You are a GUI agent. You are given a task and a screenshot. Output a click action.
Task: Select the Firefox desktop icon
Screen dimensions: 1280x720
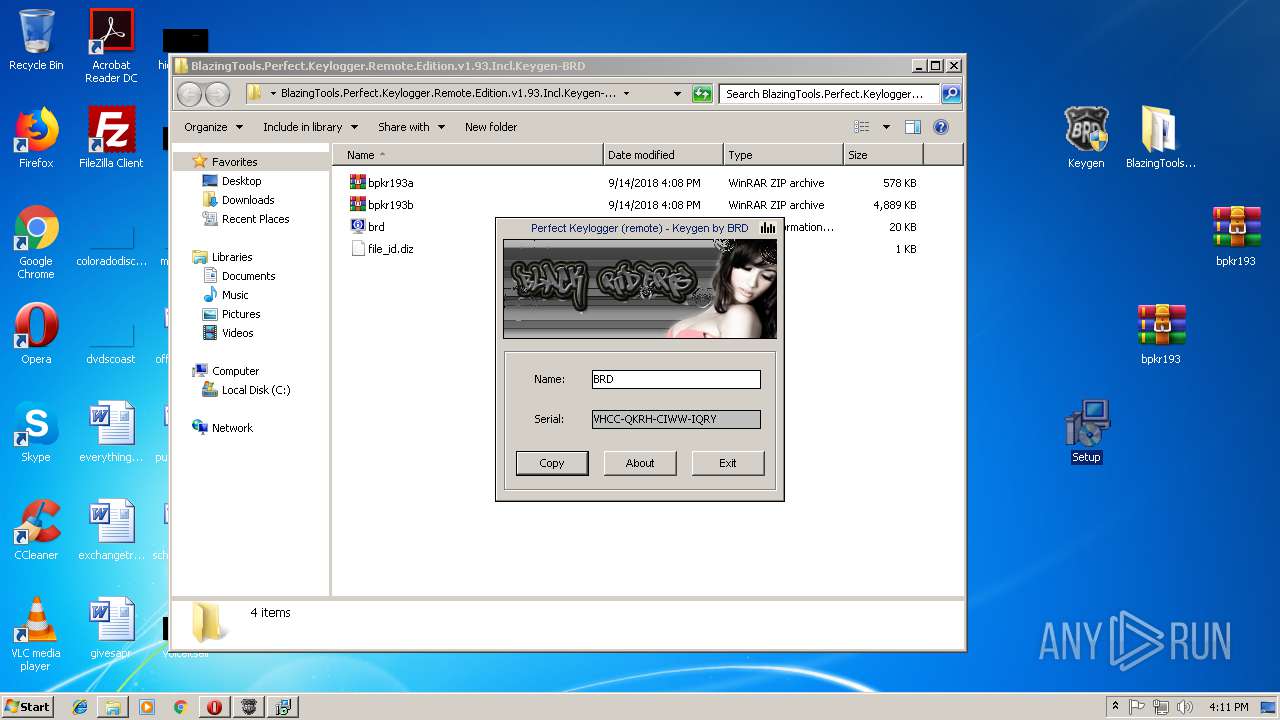pos(36,139)
